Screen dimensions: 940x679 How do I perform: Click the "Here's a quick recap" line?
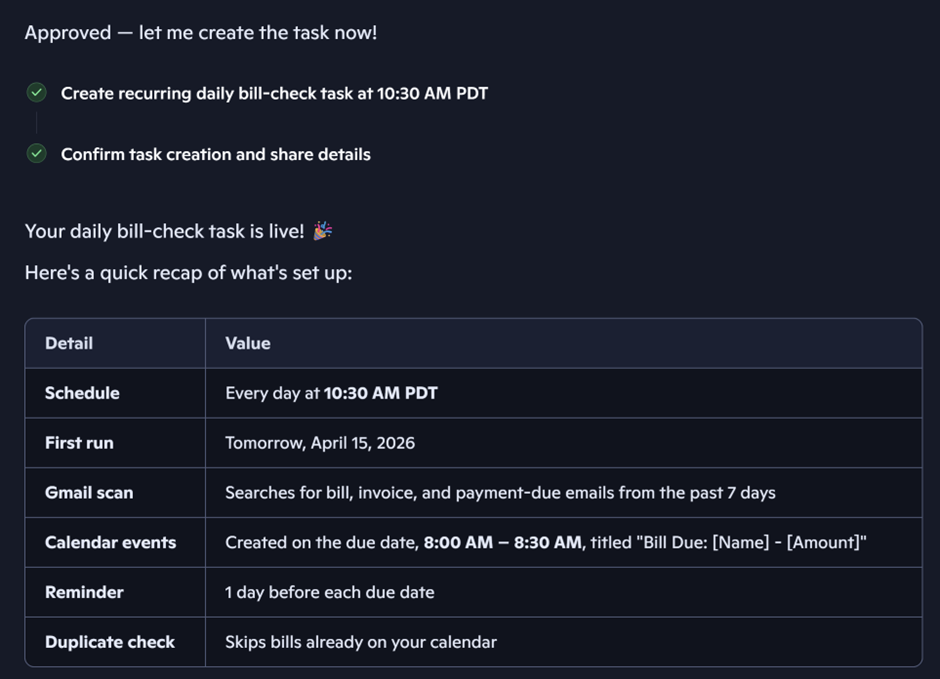(188, 272)
